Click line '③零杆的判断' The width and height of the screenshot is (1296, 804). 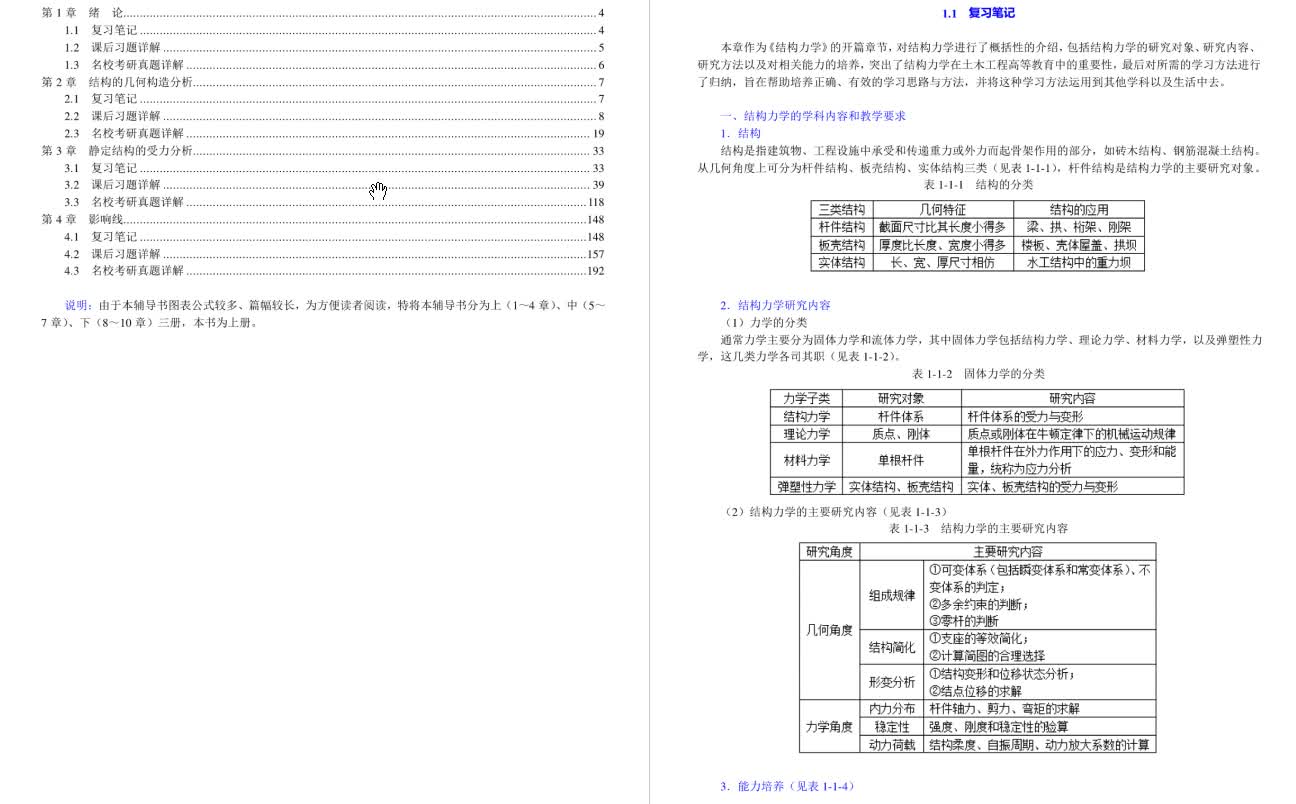pyautogui.click(x=963, y=621)
